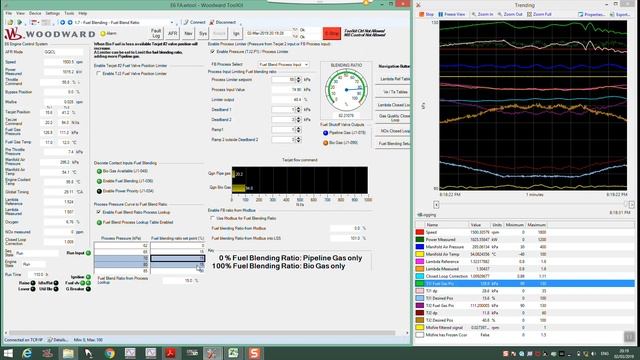Open the Settings menu

[x=53, y=13]
